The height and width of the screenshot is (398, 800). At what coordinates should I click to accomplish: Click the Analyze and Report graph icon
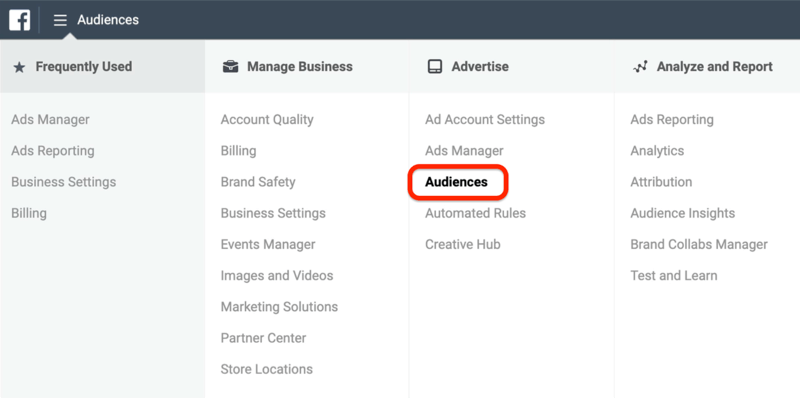pos(640,67)
